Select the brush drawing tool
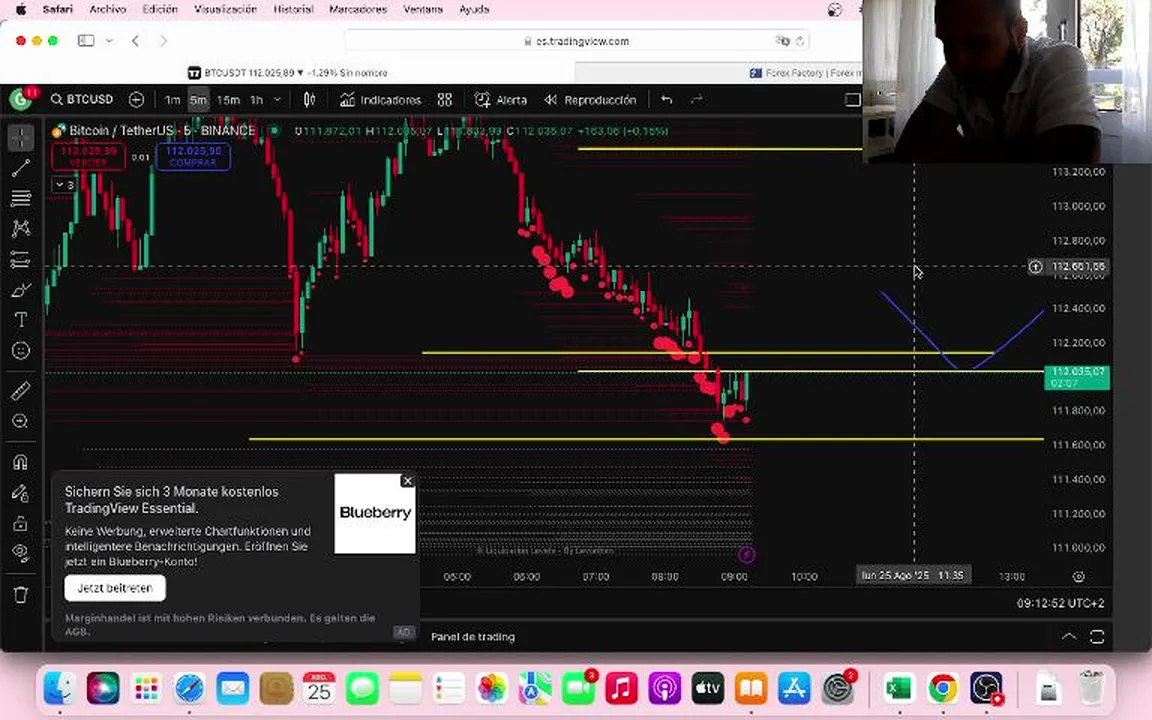The height and width of the screenshot is (720, 1152). [x=21, y=290]
